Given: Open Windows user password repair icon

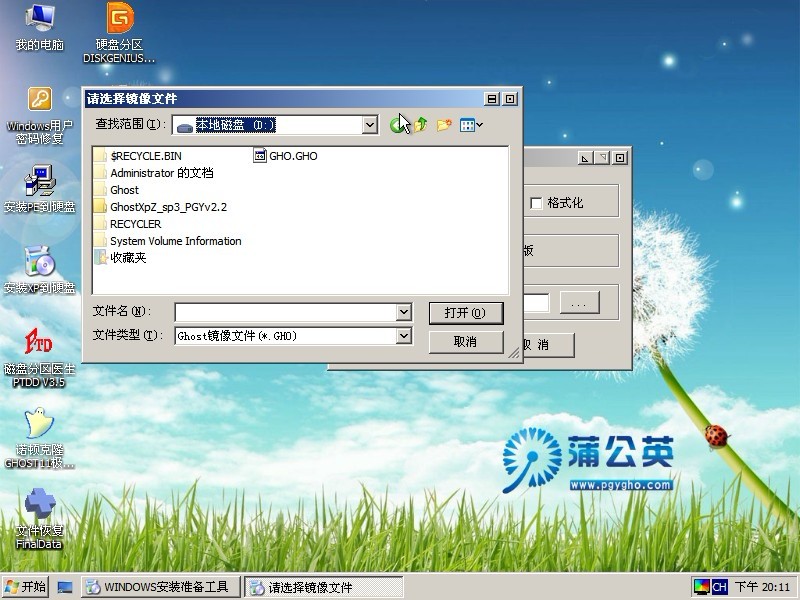Looking at the screenshot, I should (x=40, y=115).
